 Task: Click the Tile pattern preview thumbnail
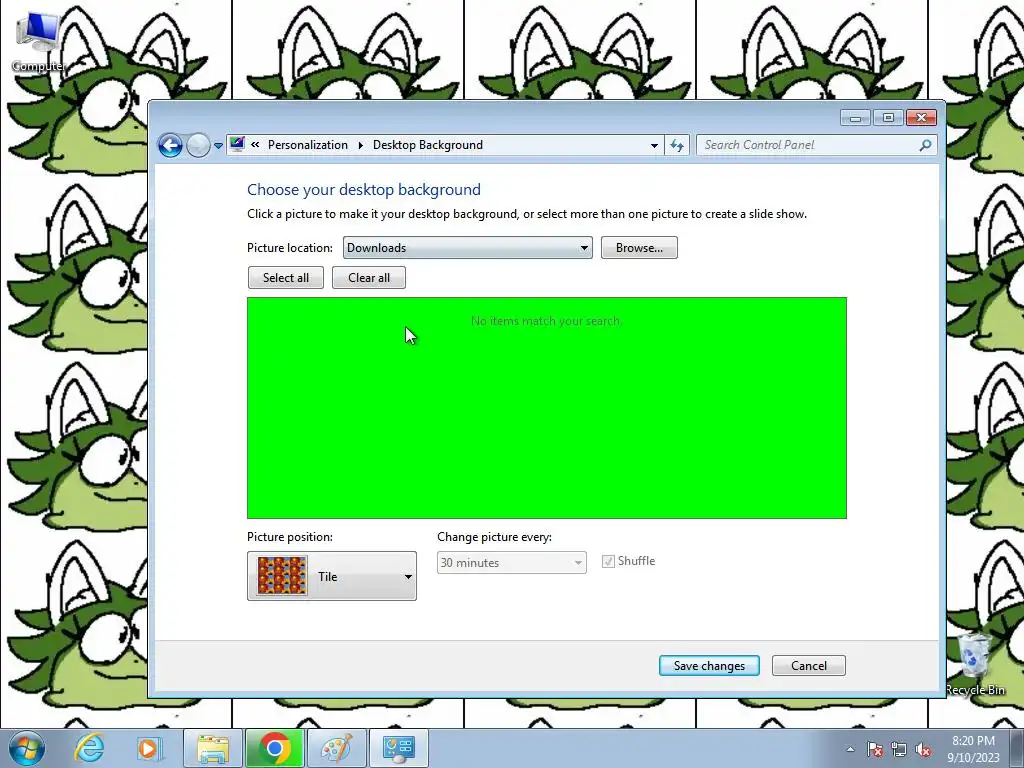282,575
